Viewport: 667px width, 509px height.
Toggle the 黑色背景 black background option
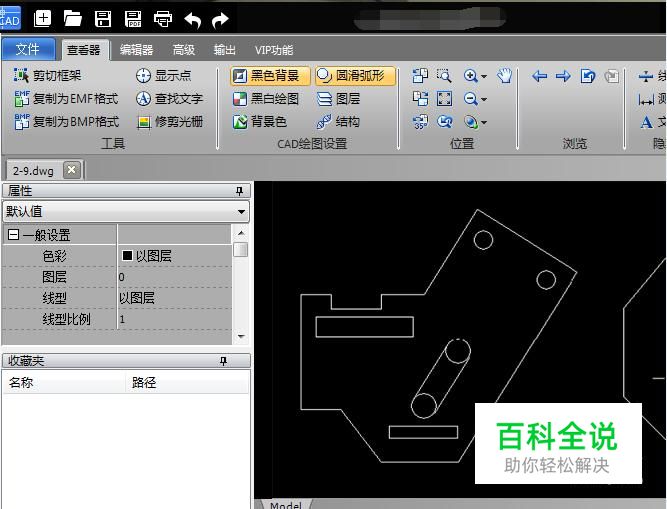pos(265,76)
